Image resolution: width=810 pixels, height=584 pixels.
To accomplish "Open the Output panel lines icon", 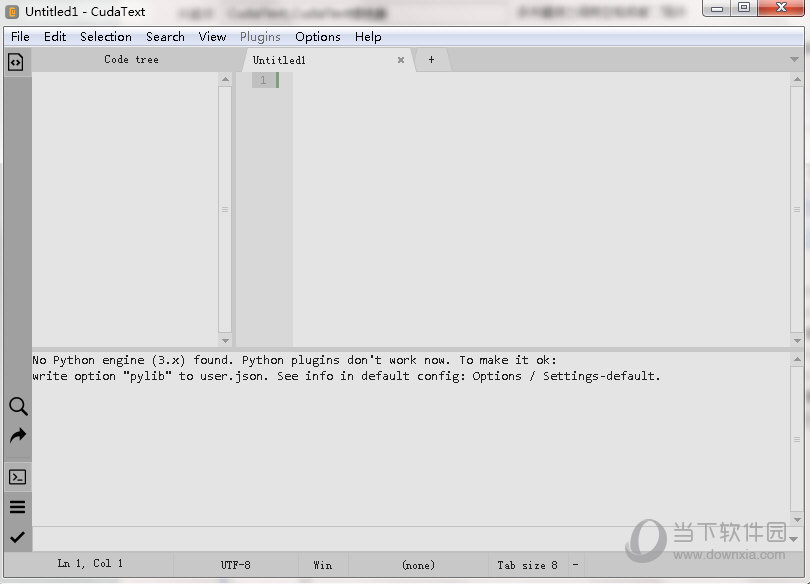I will click(17, 507).
